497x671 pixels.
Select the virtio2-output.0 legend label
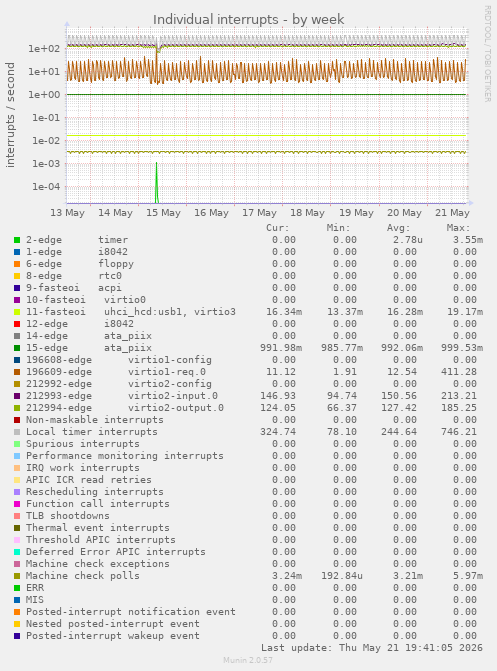[176, 408]
